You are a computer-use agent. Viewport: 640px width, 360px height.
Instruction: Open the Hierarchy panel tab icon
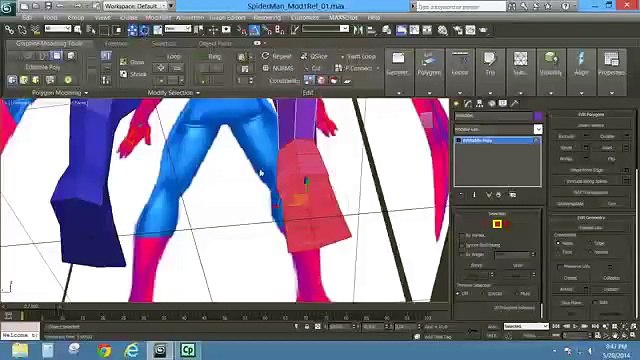click(x=480, y=104)
